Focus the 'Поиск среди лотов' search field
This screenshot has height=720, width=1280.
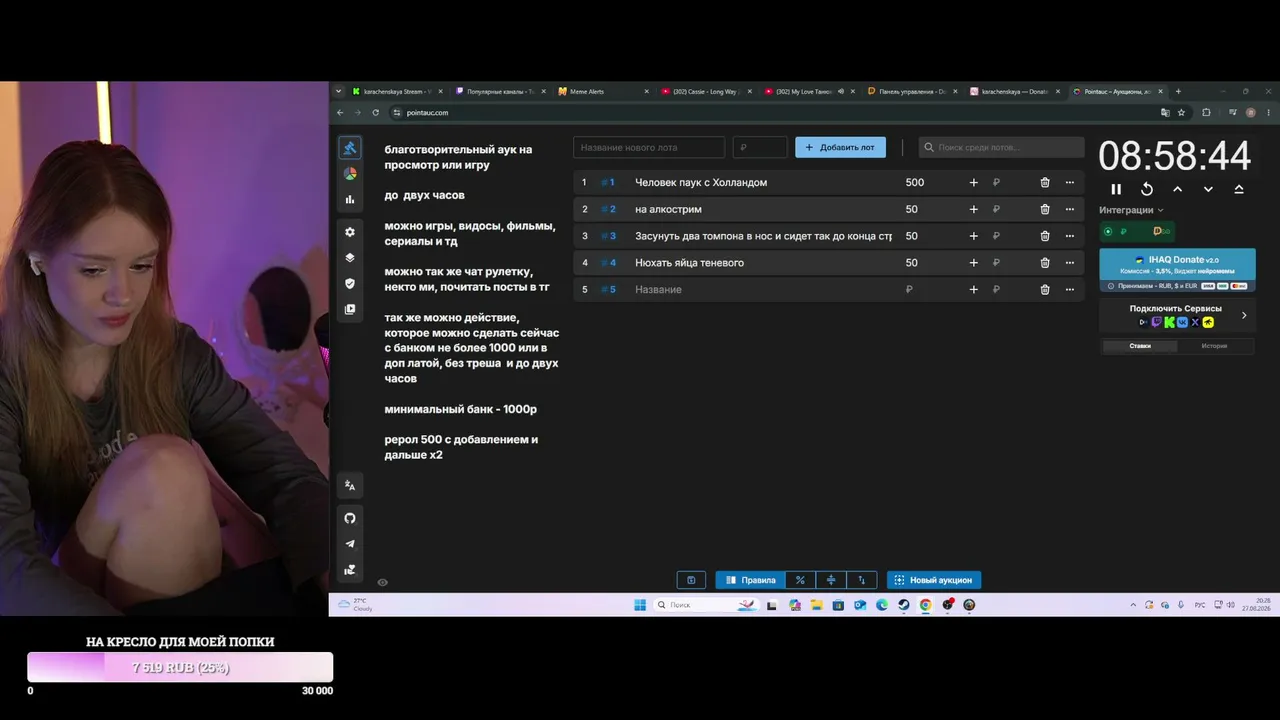(x=1001, y=147)
